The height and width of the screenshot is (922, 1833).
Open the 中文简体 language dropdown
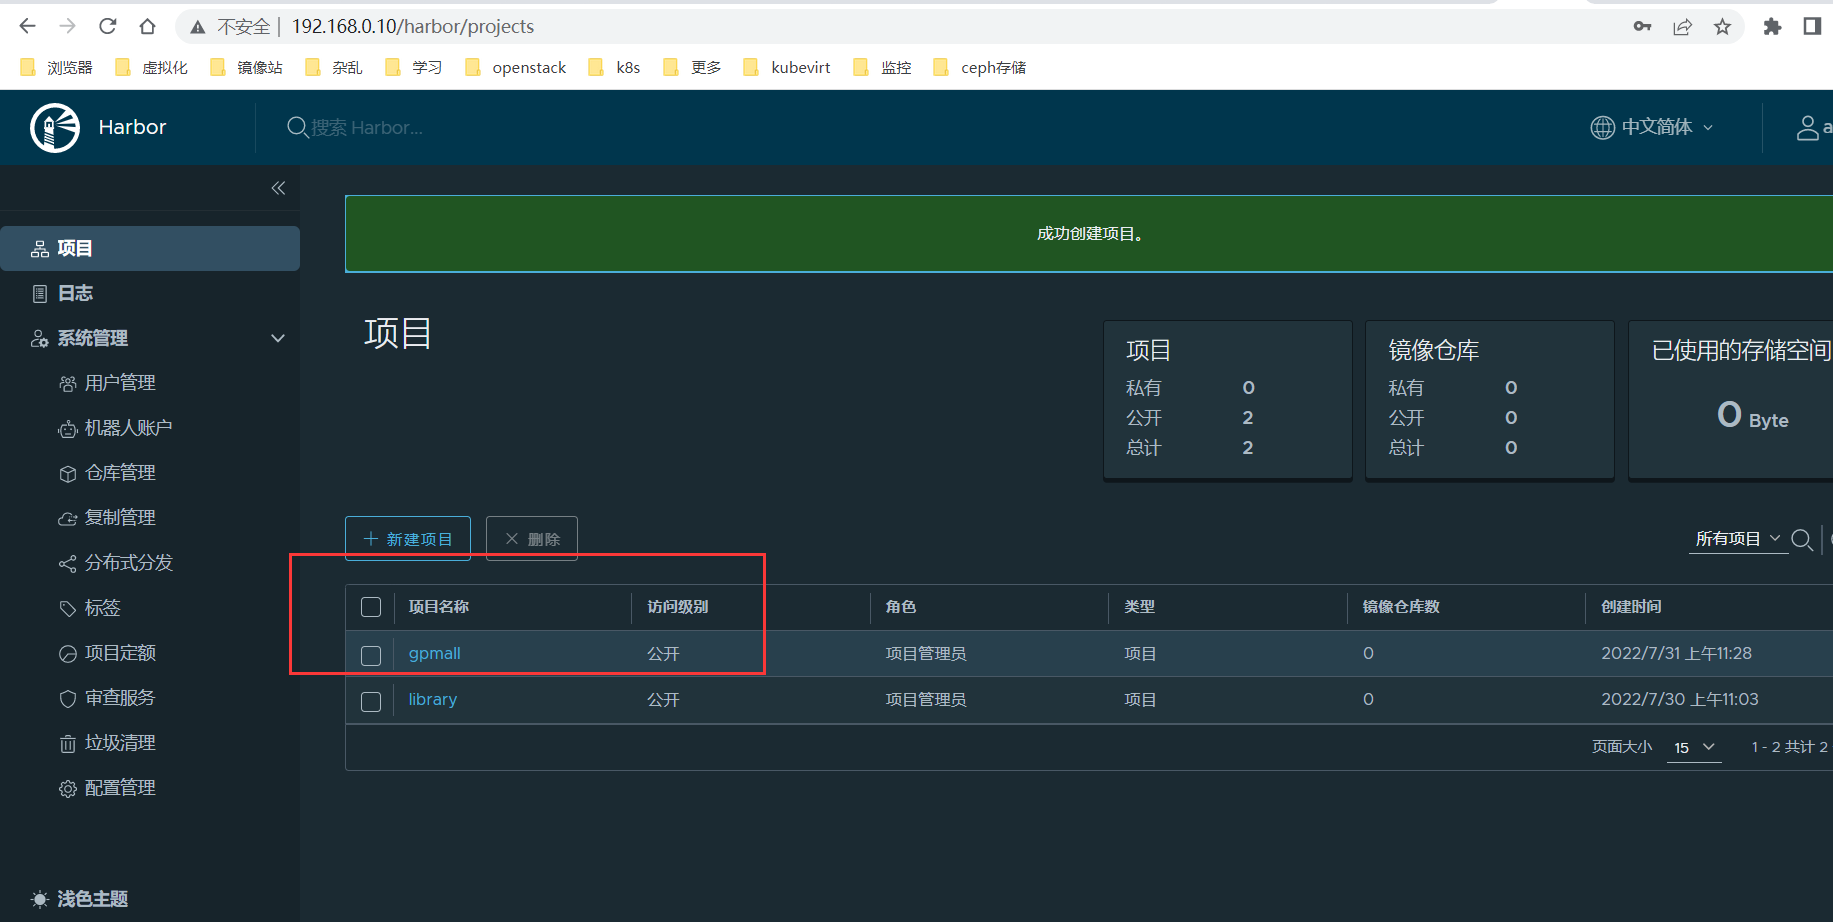pos(1652,127)
